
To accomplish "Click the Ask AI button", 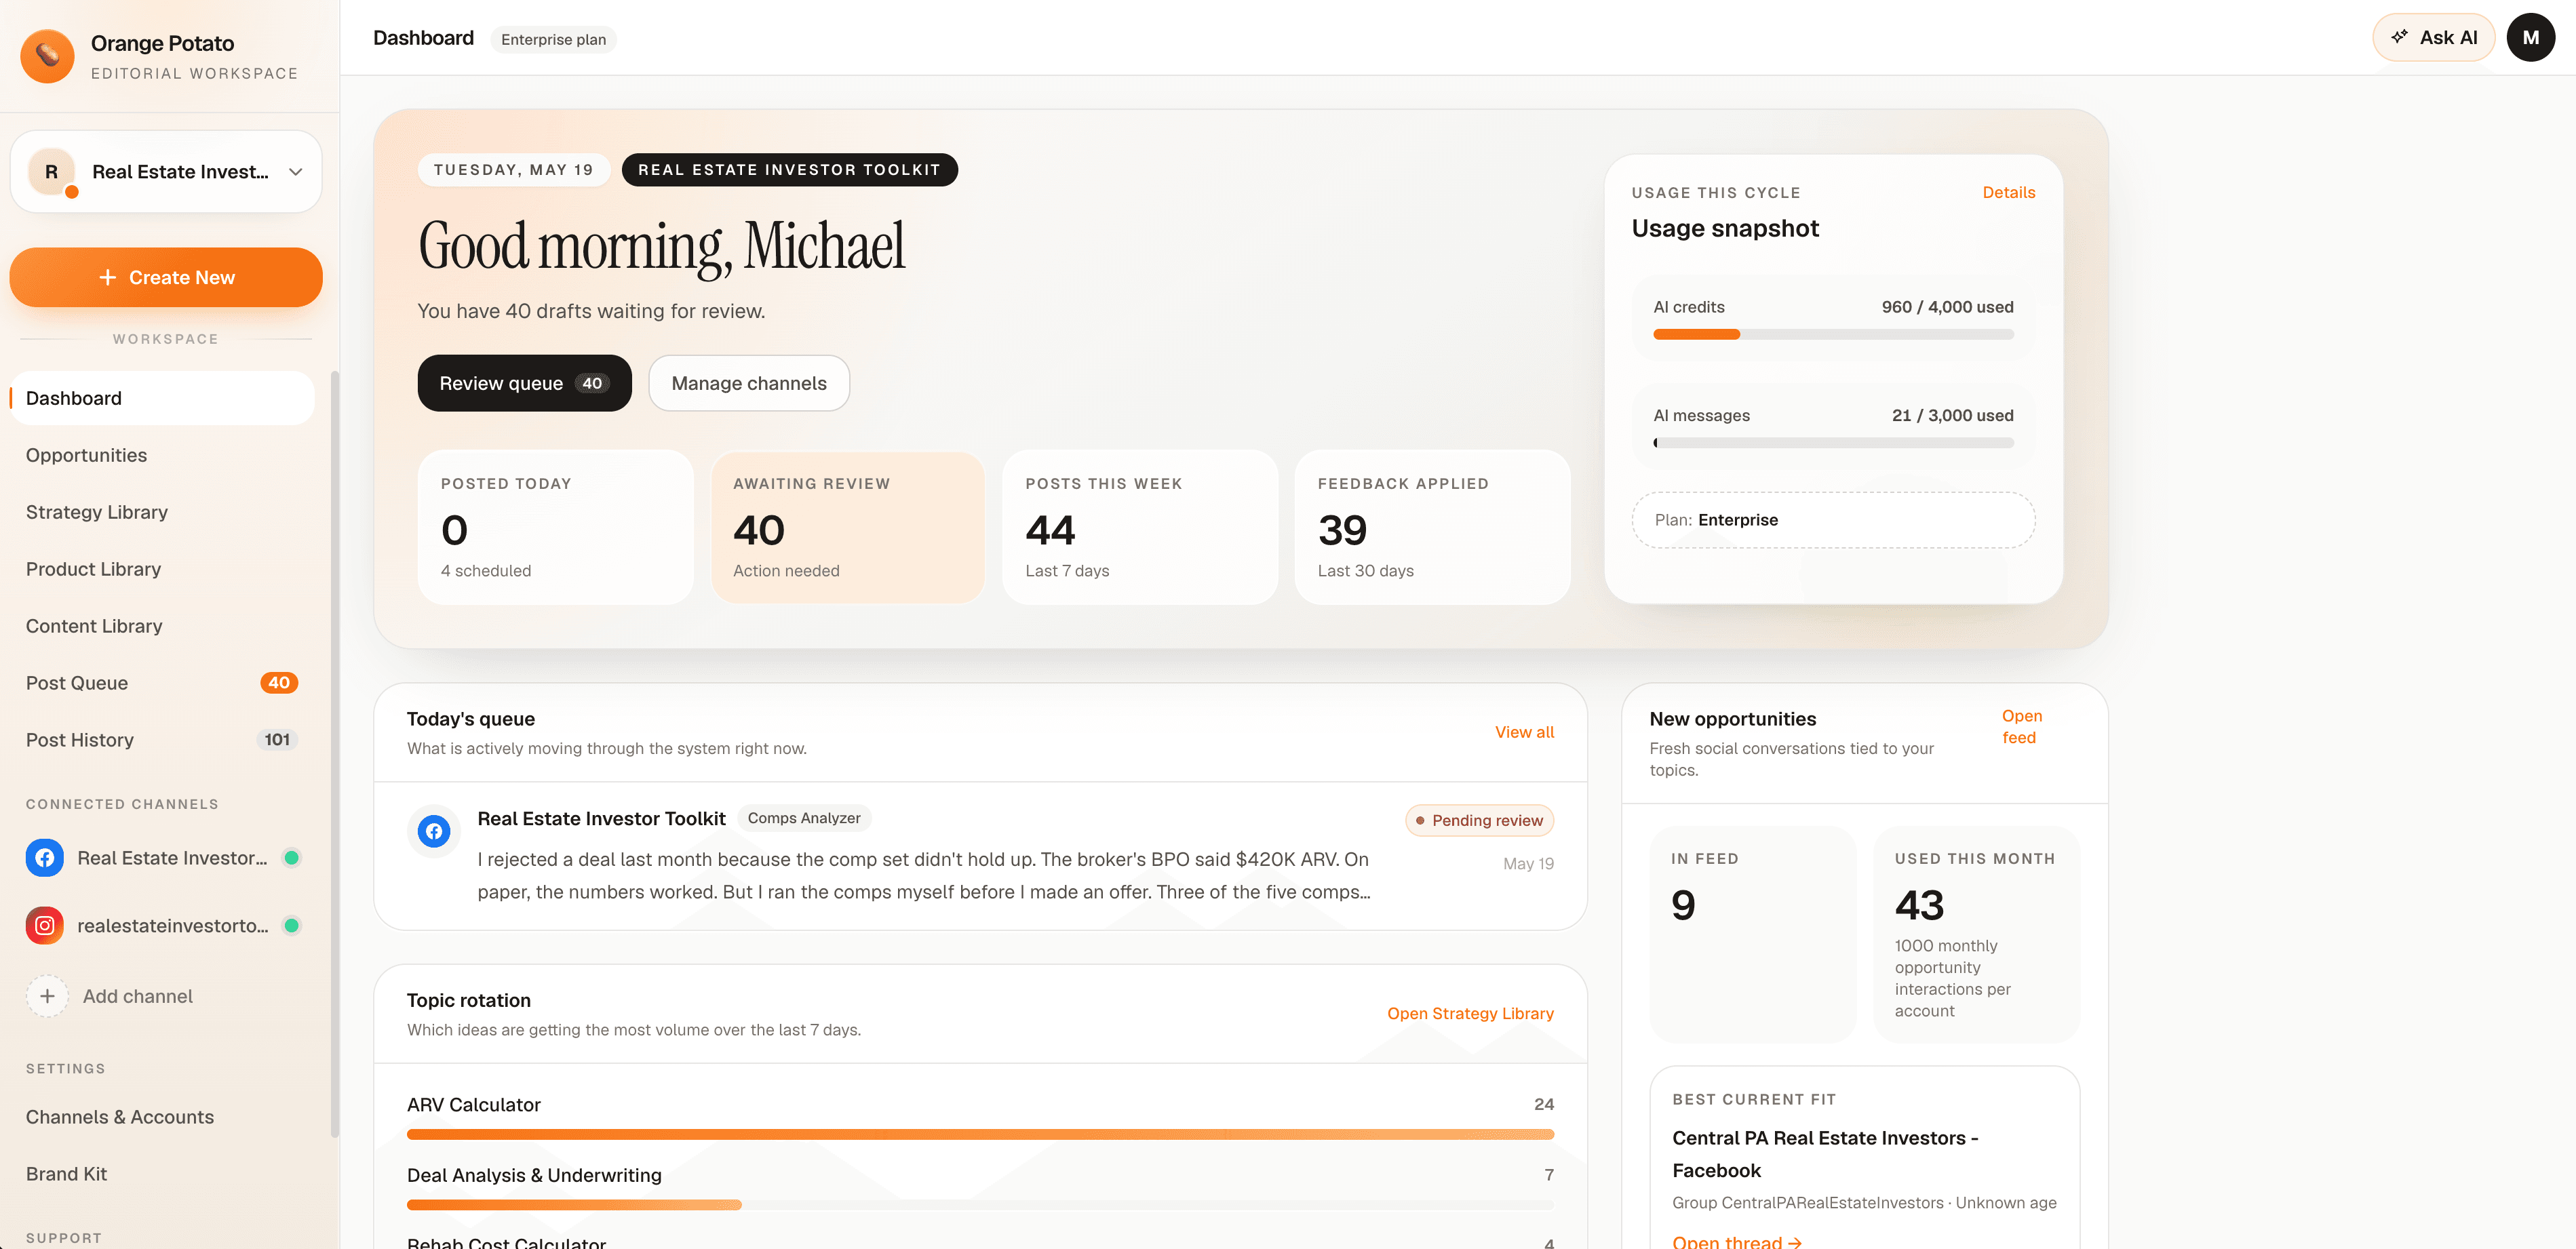I will pos(2433,38).
